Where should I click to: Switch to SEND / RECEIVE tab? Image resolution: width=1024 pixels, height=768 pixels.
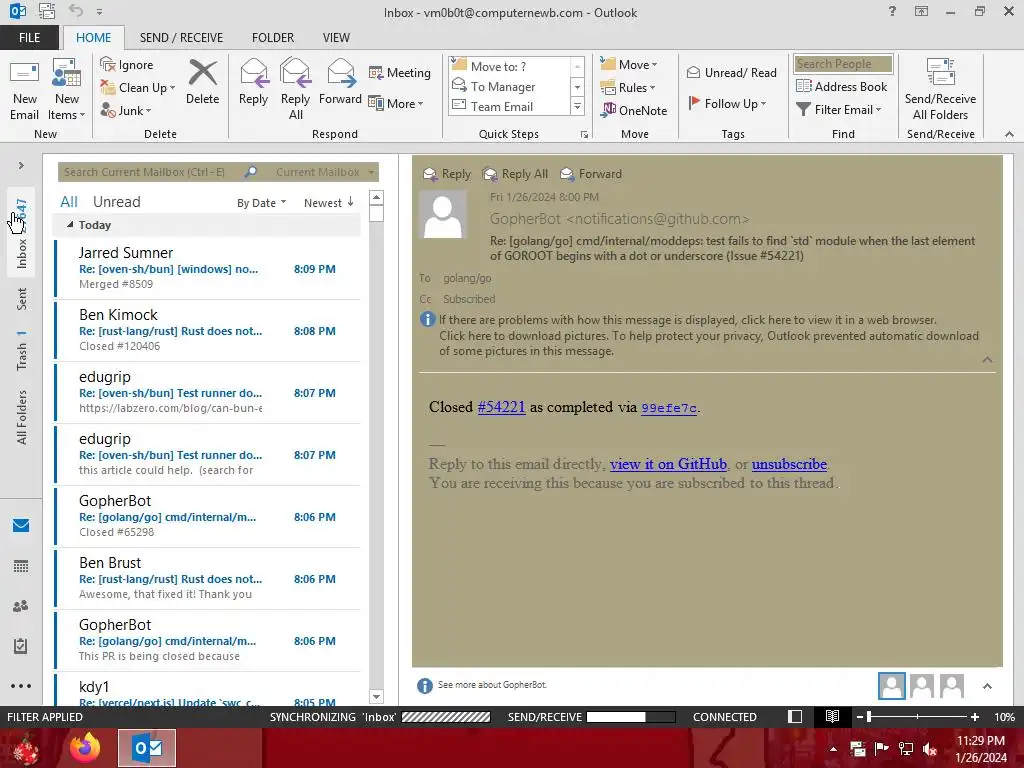181,37
